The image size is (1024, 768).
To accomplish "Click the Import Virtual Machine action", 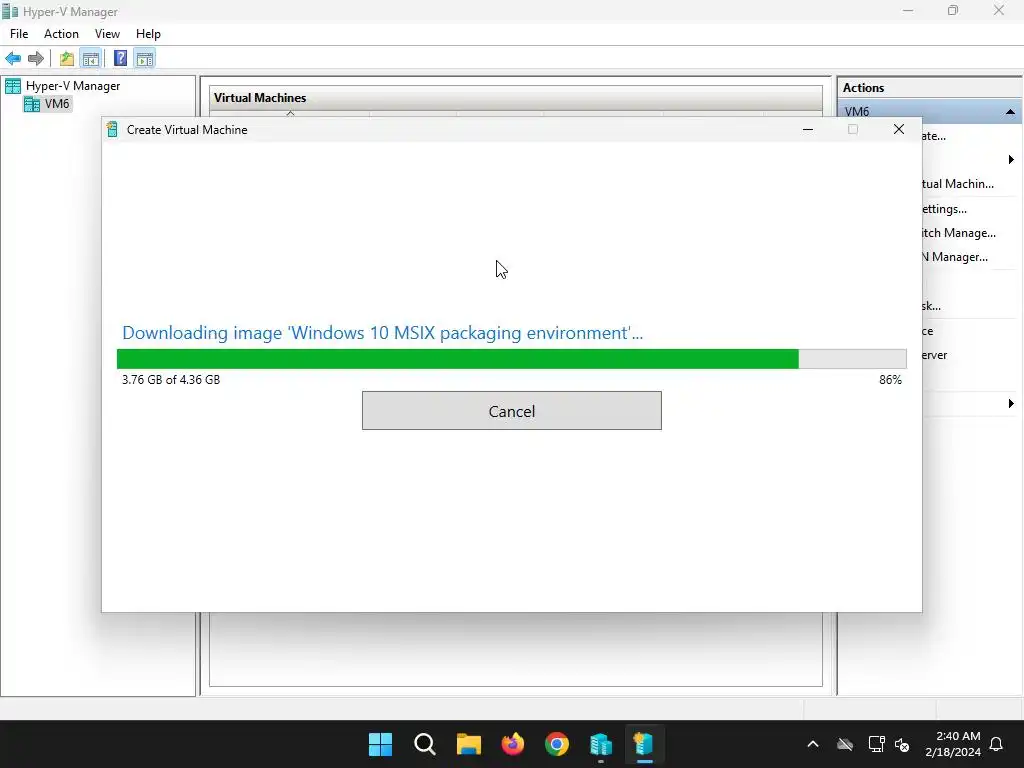I will pos(958,184).
